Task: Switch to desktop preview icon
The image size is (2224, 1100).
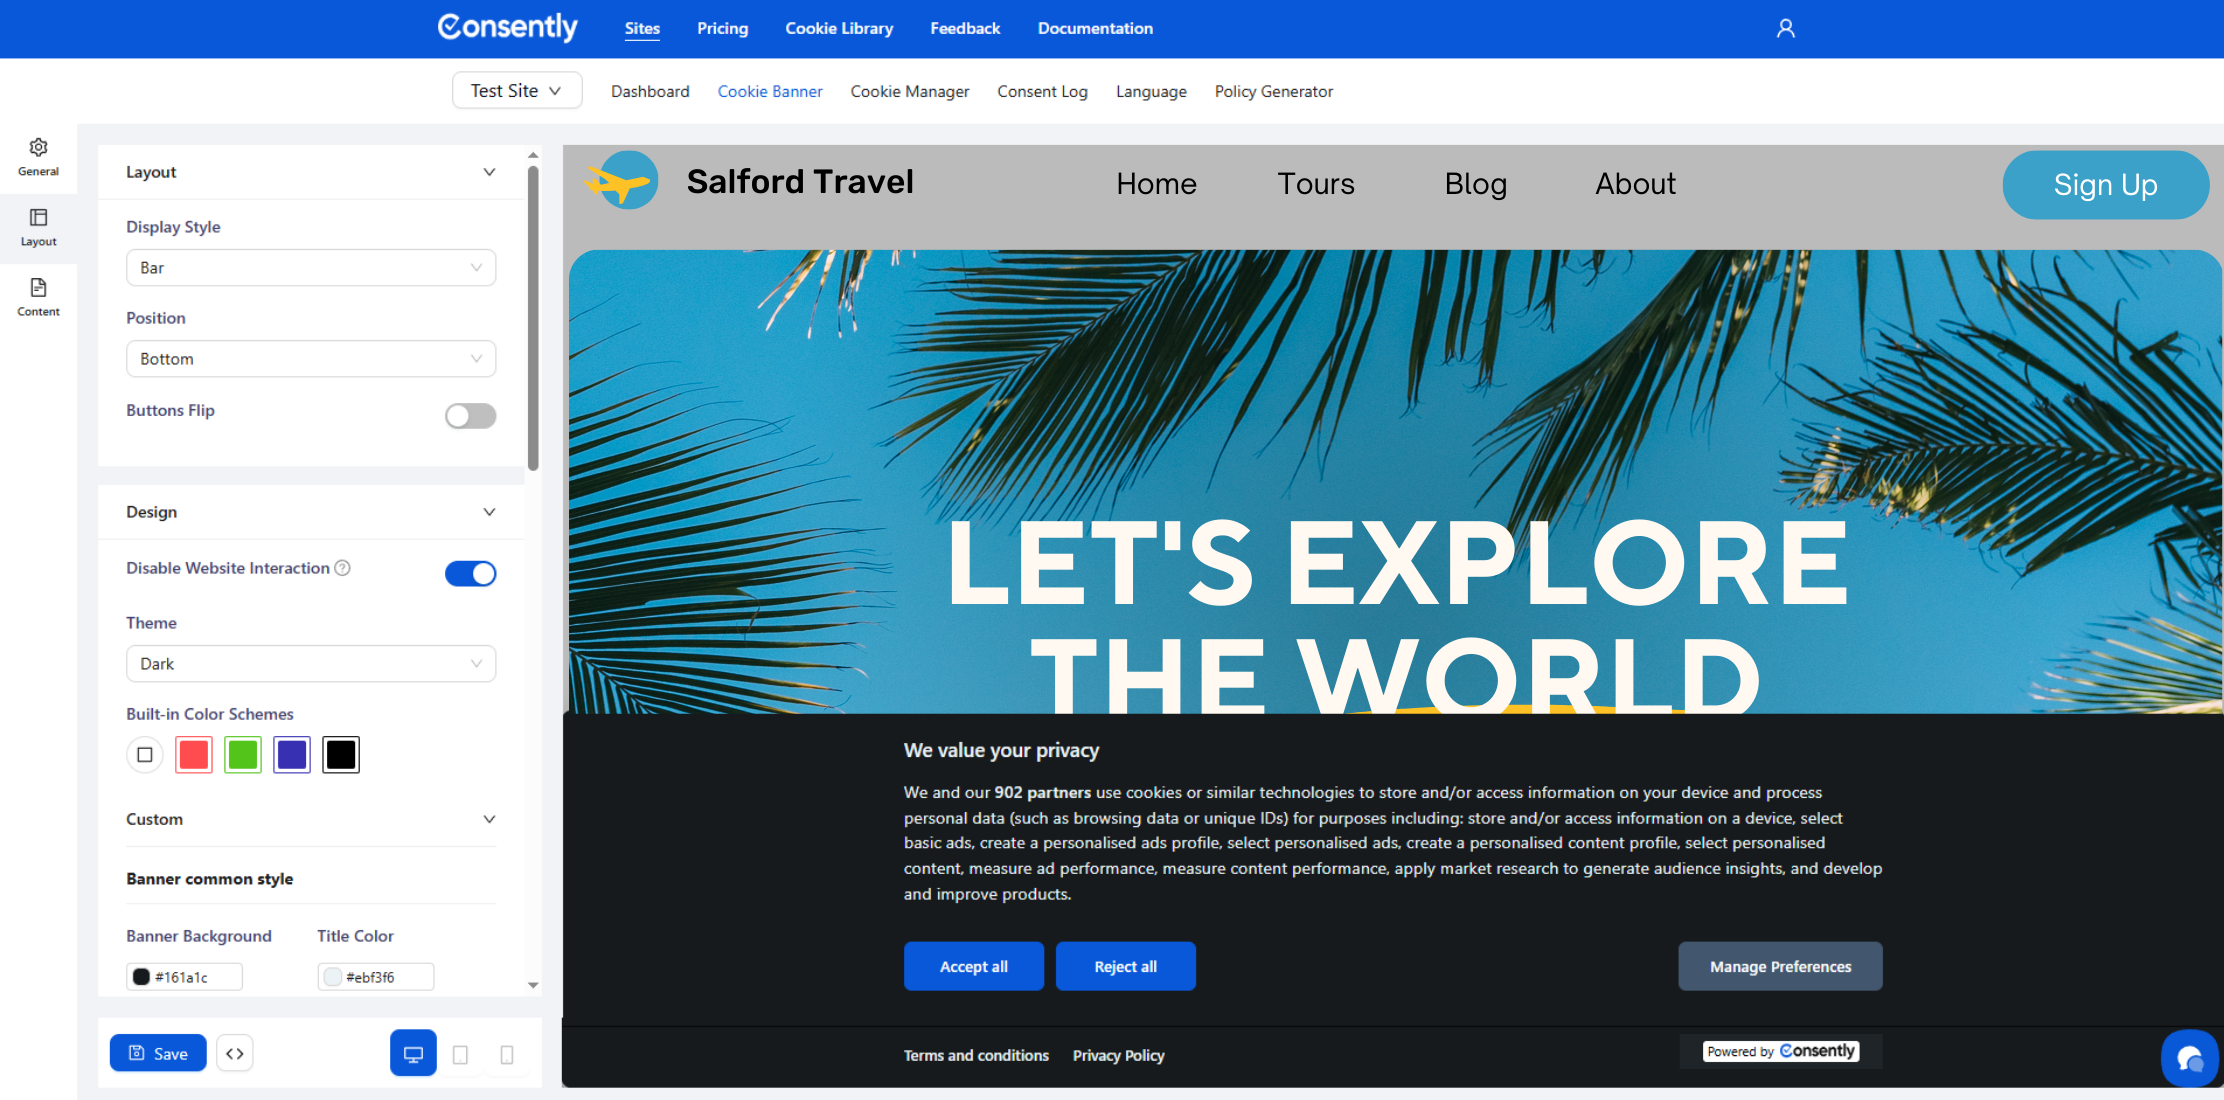Action: 413,1054
